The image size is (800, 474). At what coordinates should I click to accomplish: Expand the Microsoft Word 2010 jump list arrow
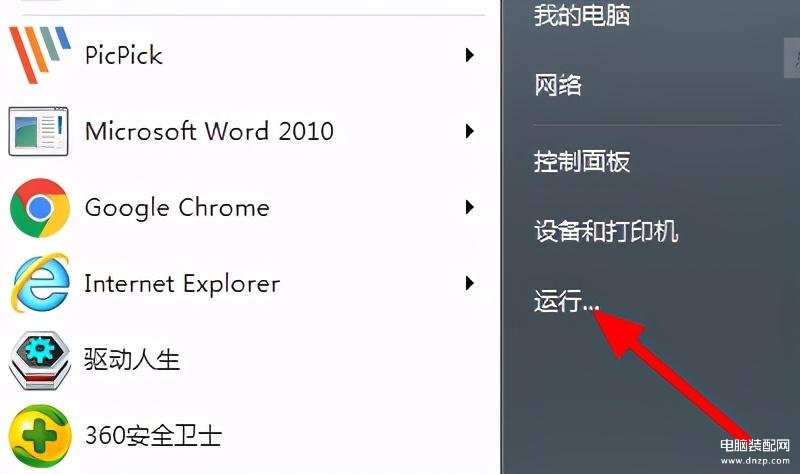pos(469,131)
